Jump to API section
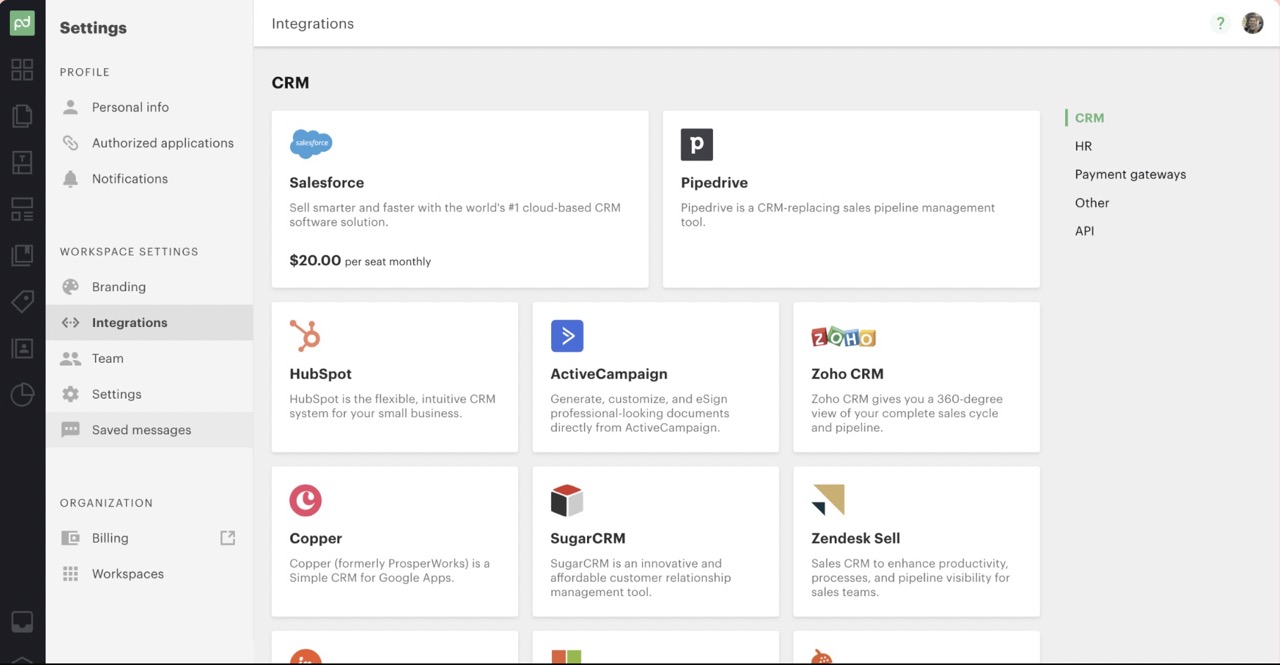 pos(1084,231)
